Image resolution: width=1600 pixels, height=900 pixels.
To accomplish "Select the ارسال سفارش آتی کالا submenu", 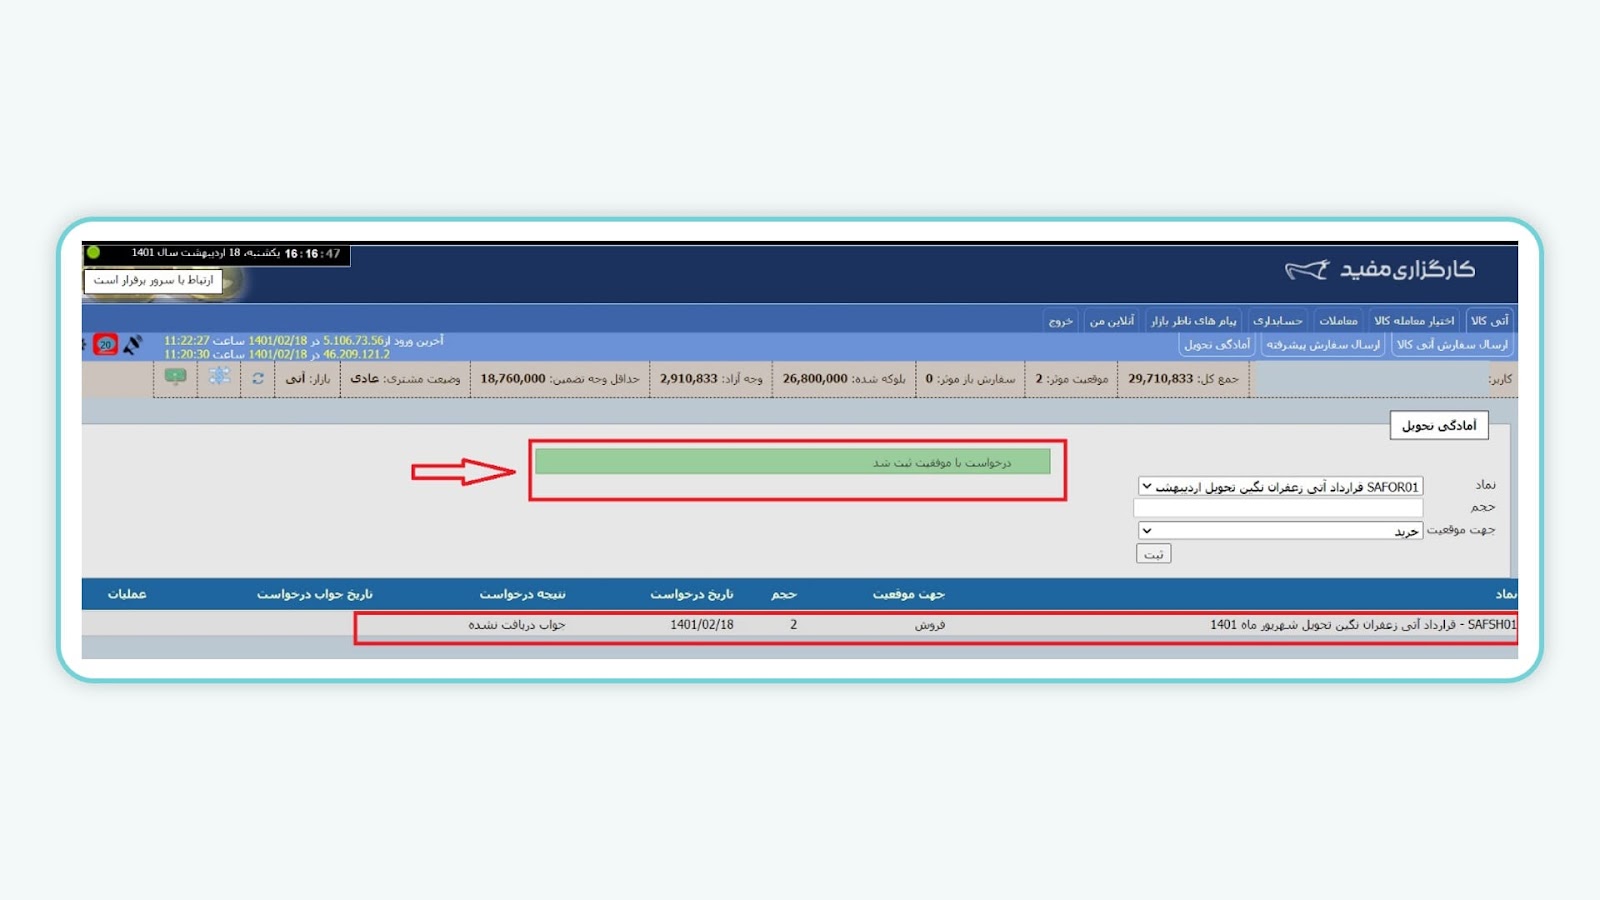I will (x=1451, y=345).
